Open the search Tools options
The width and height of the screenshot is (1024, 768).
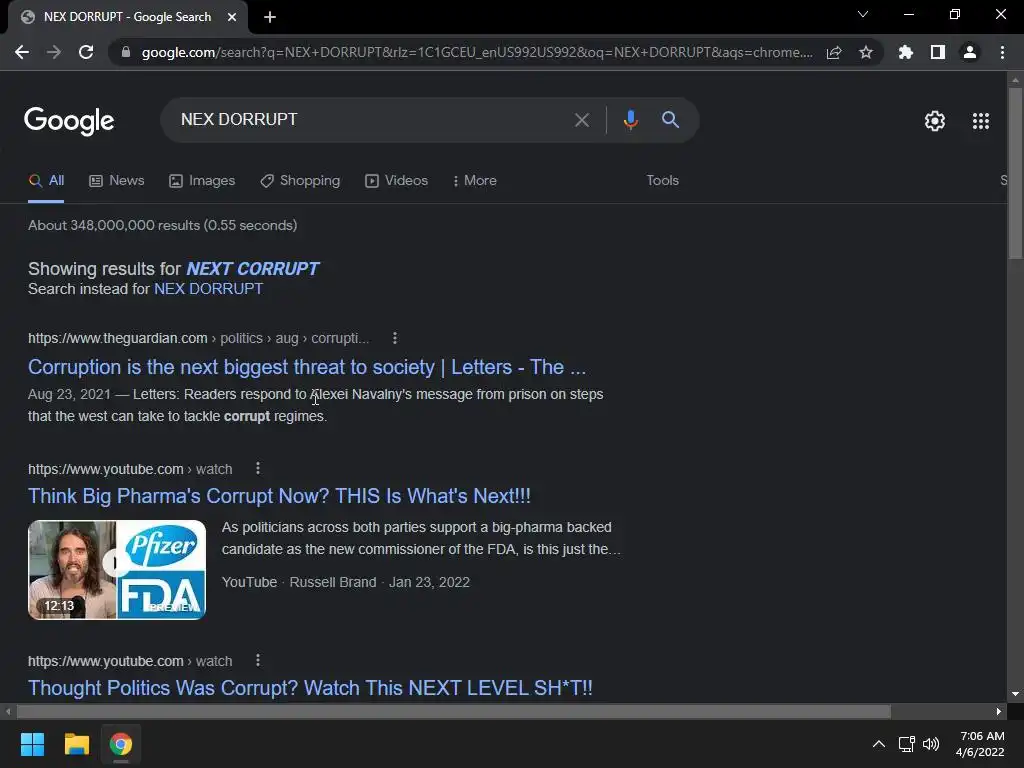[662, 181]
